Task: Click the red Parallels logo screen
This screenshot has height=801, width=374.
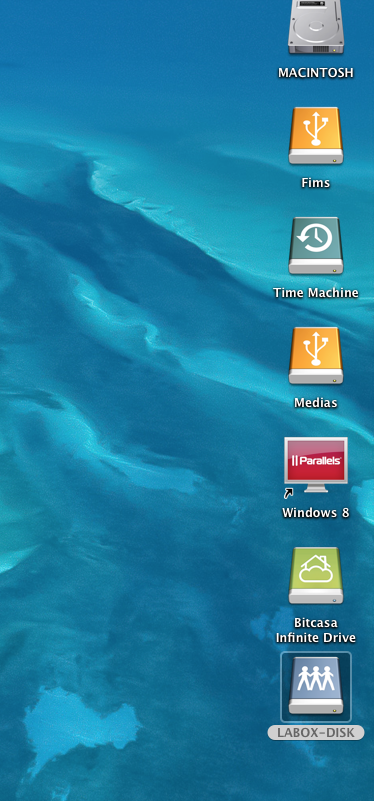Action: [x=316, y=460]
